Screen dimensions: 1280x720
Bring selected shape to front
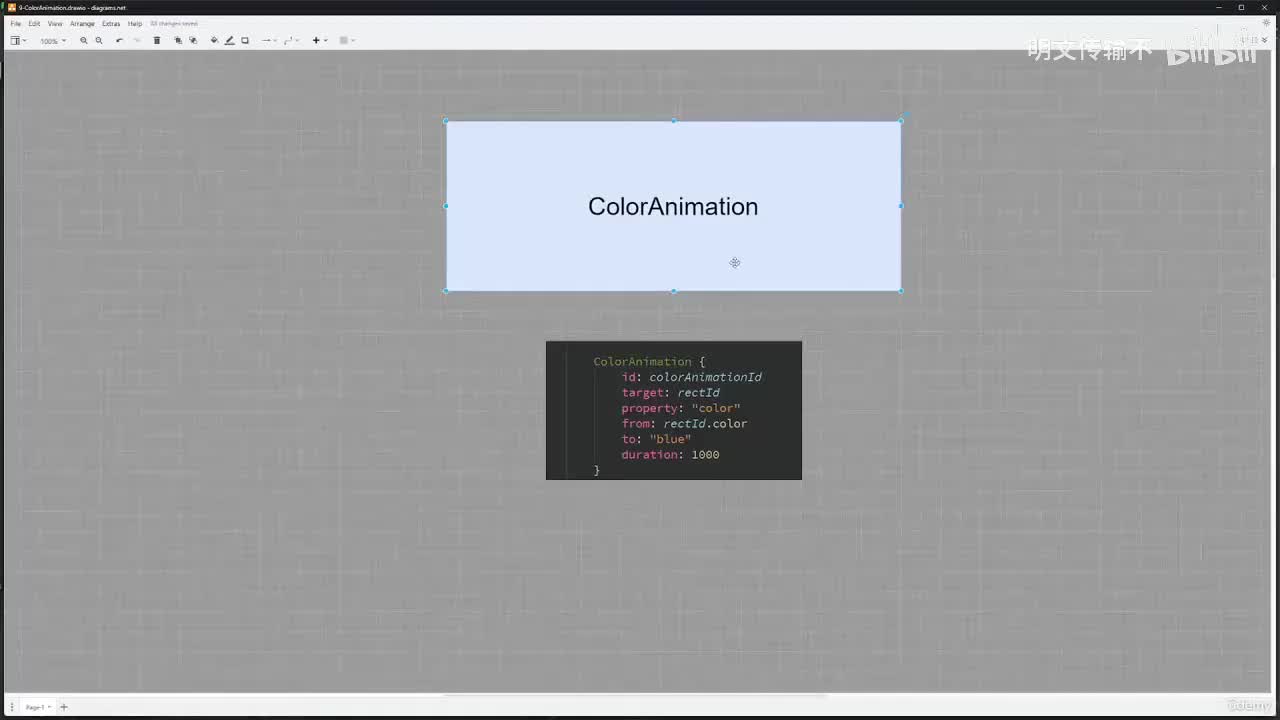(x=178, y=41)
